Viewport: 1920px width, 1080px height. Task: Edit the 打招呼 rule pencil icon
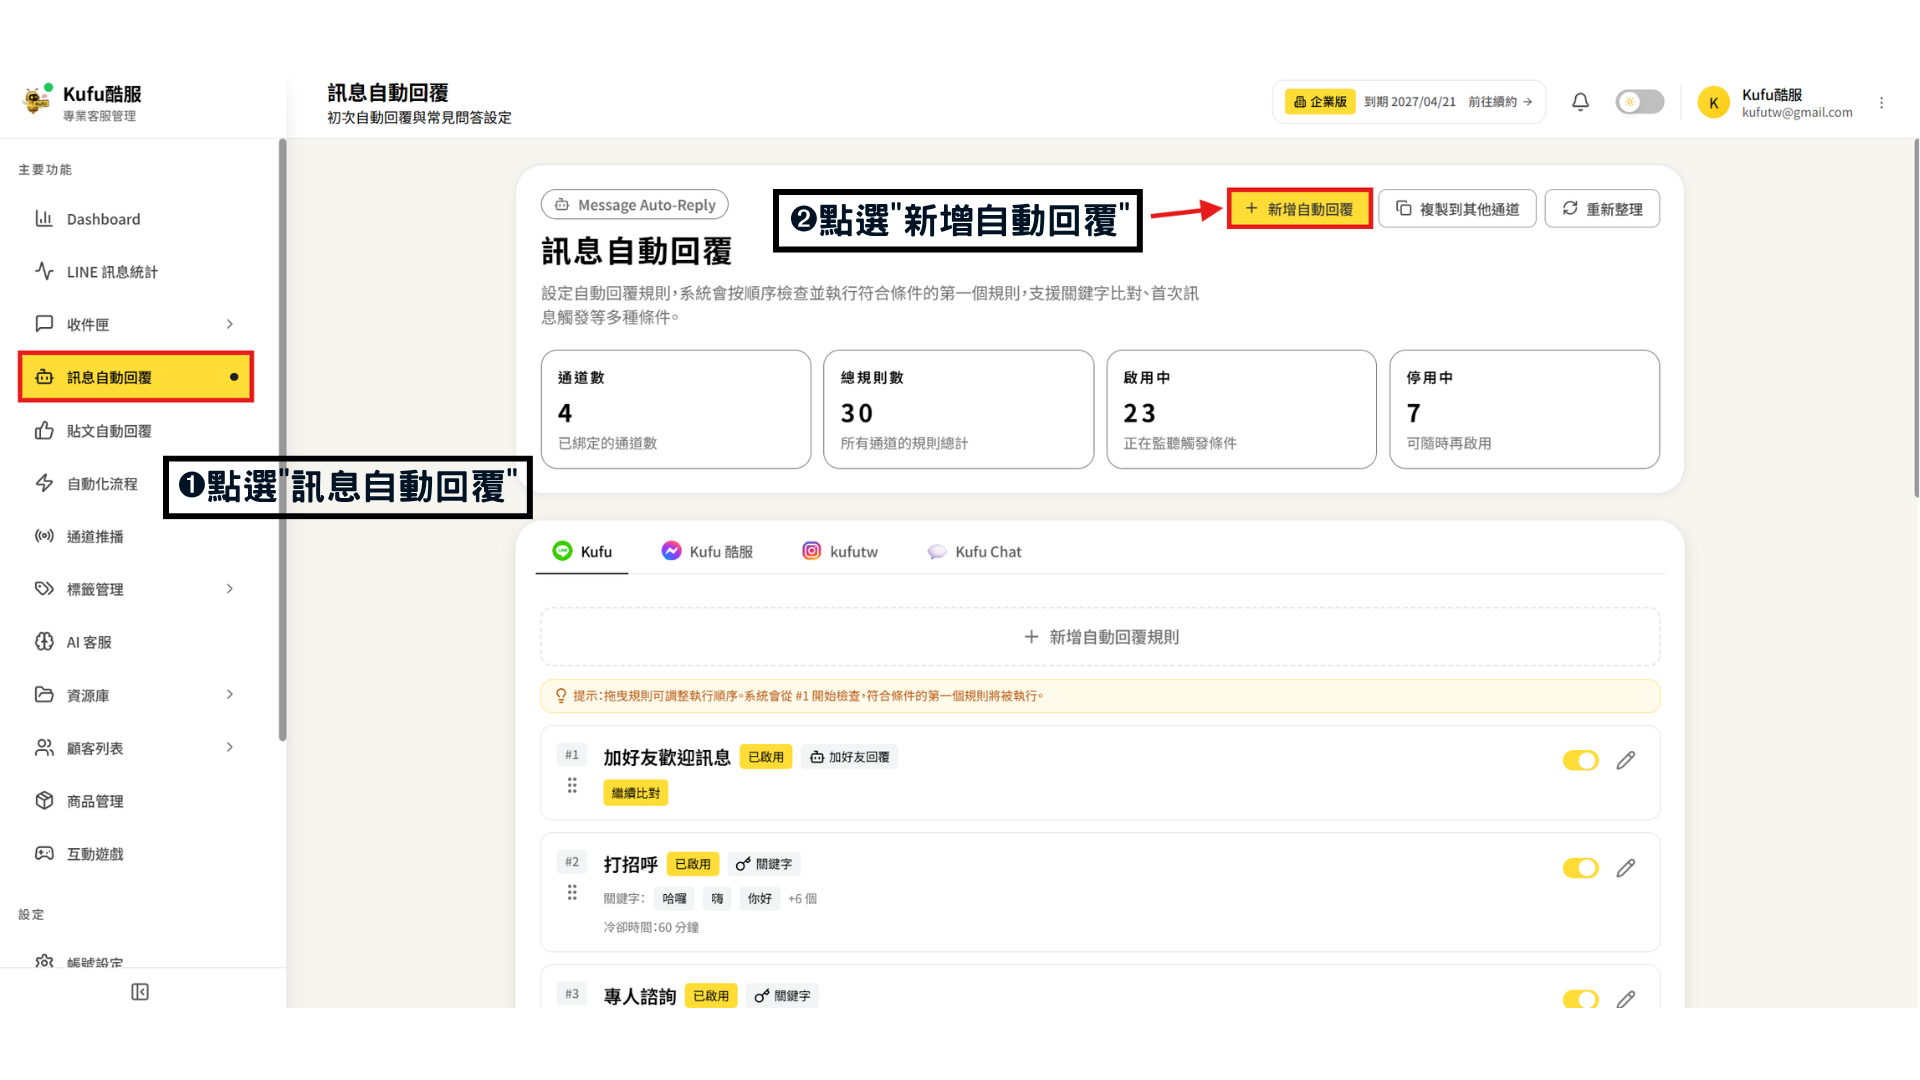pos(1626,868)
